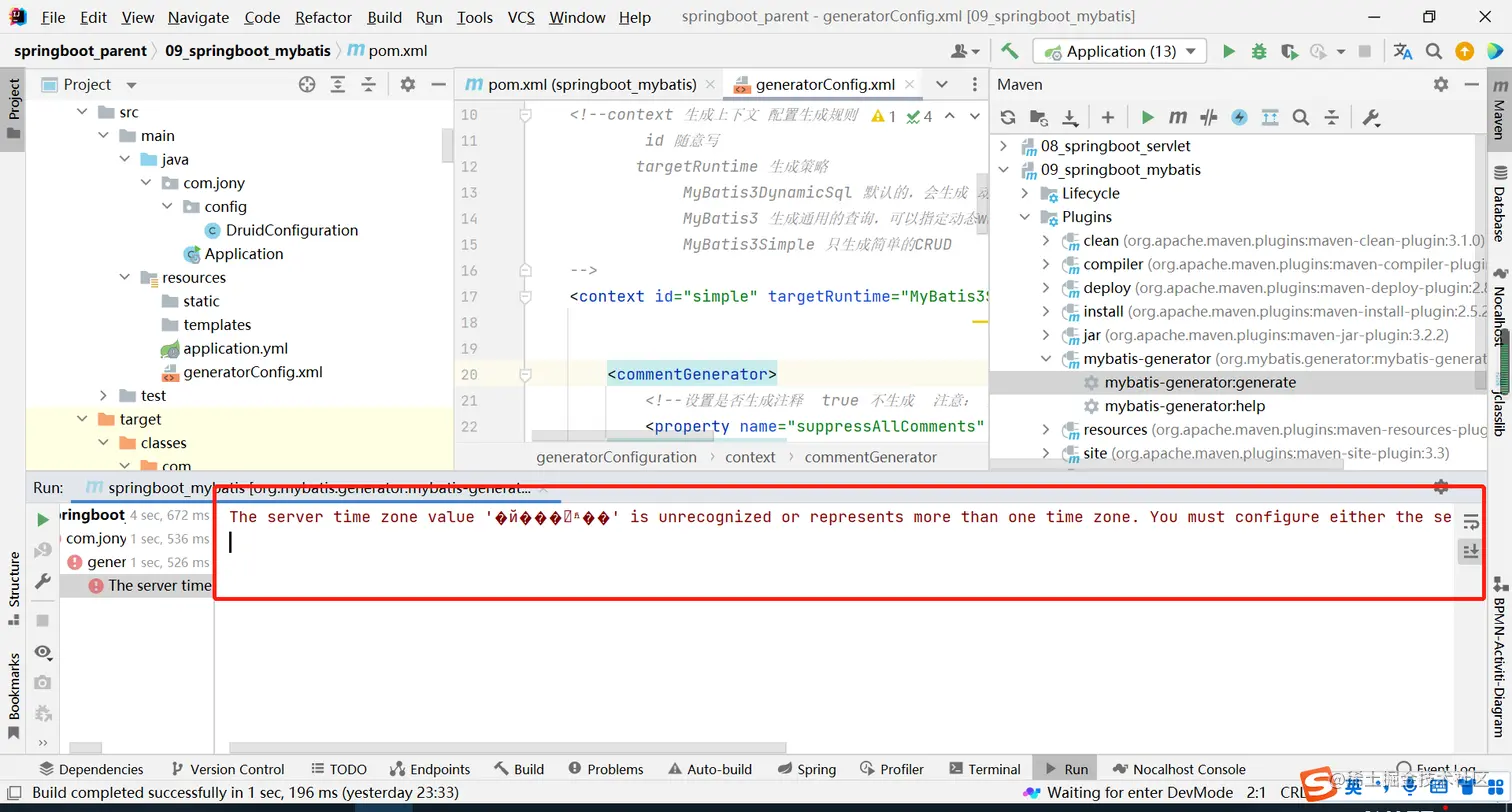Viewport: 1512px width, 812px height.
Task: Click the wrench icon in the Run panel sidebar
Action: coord(43,581)
